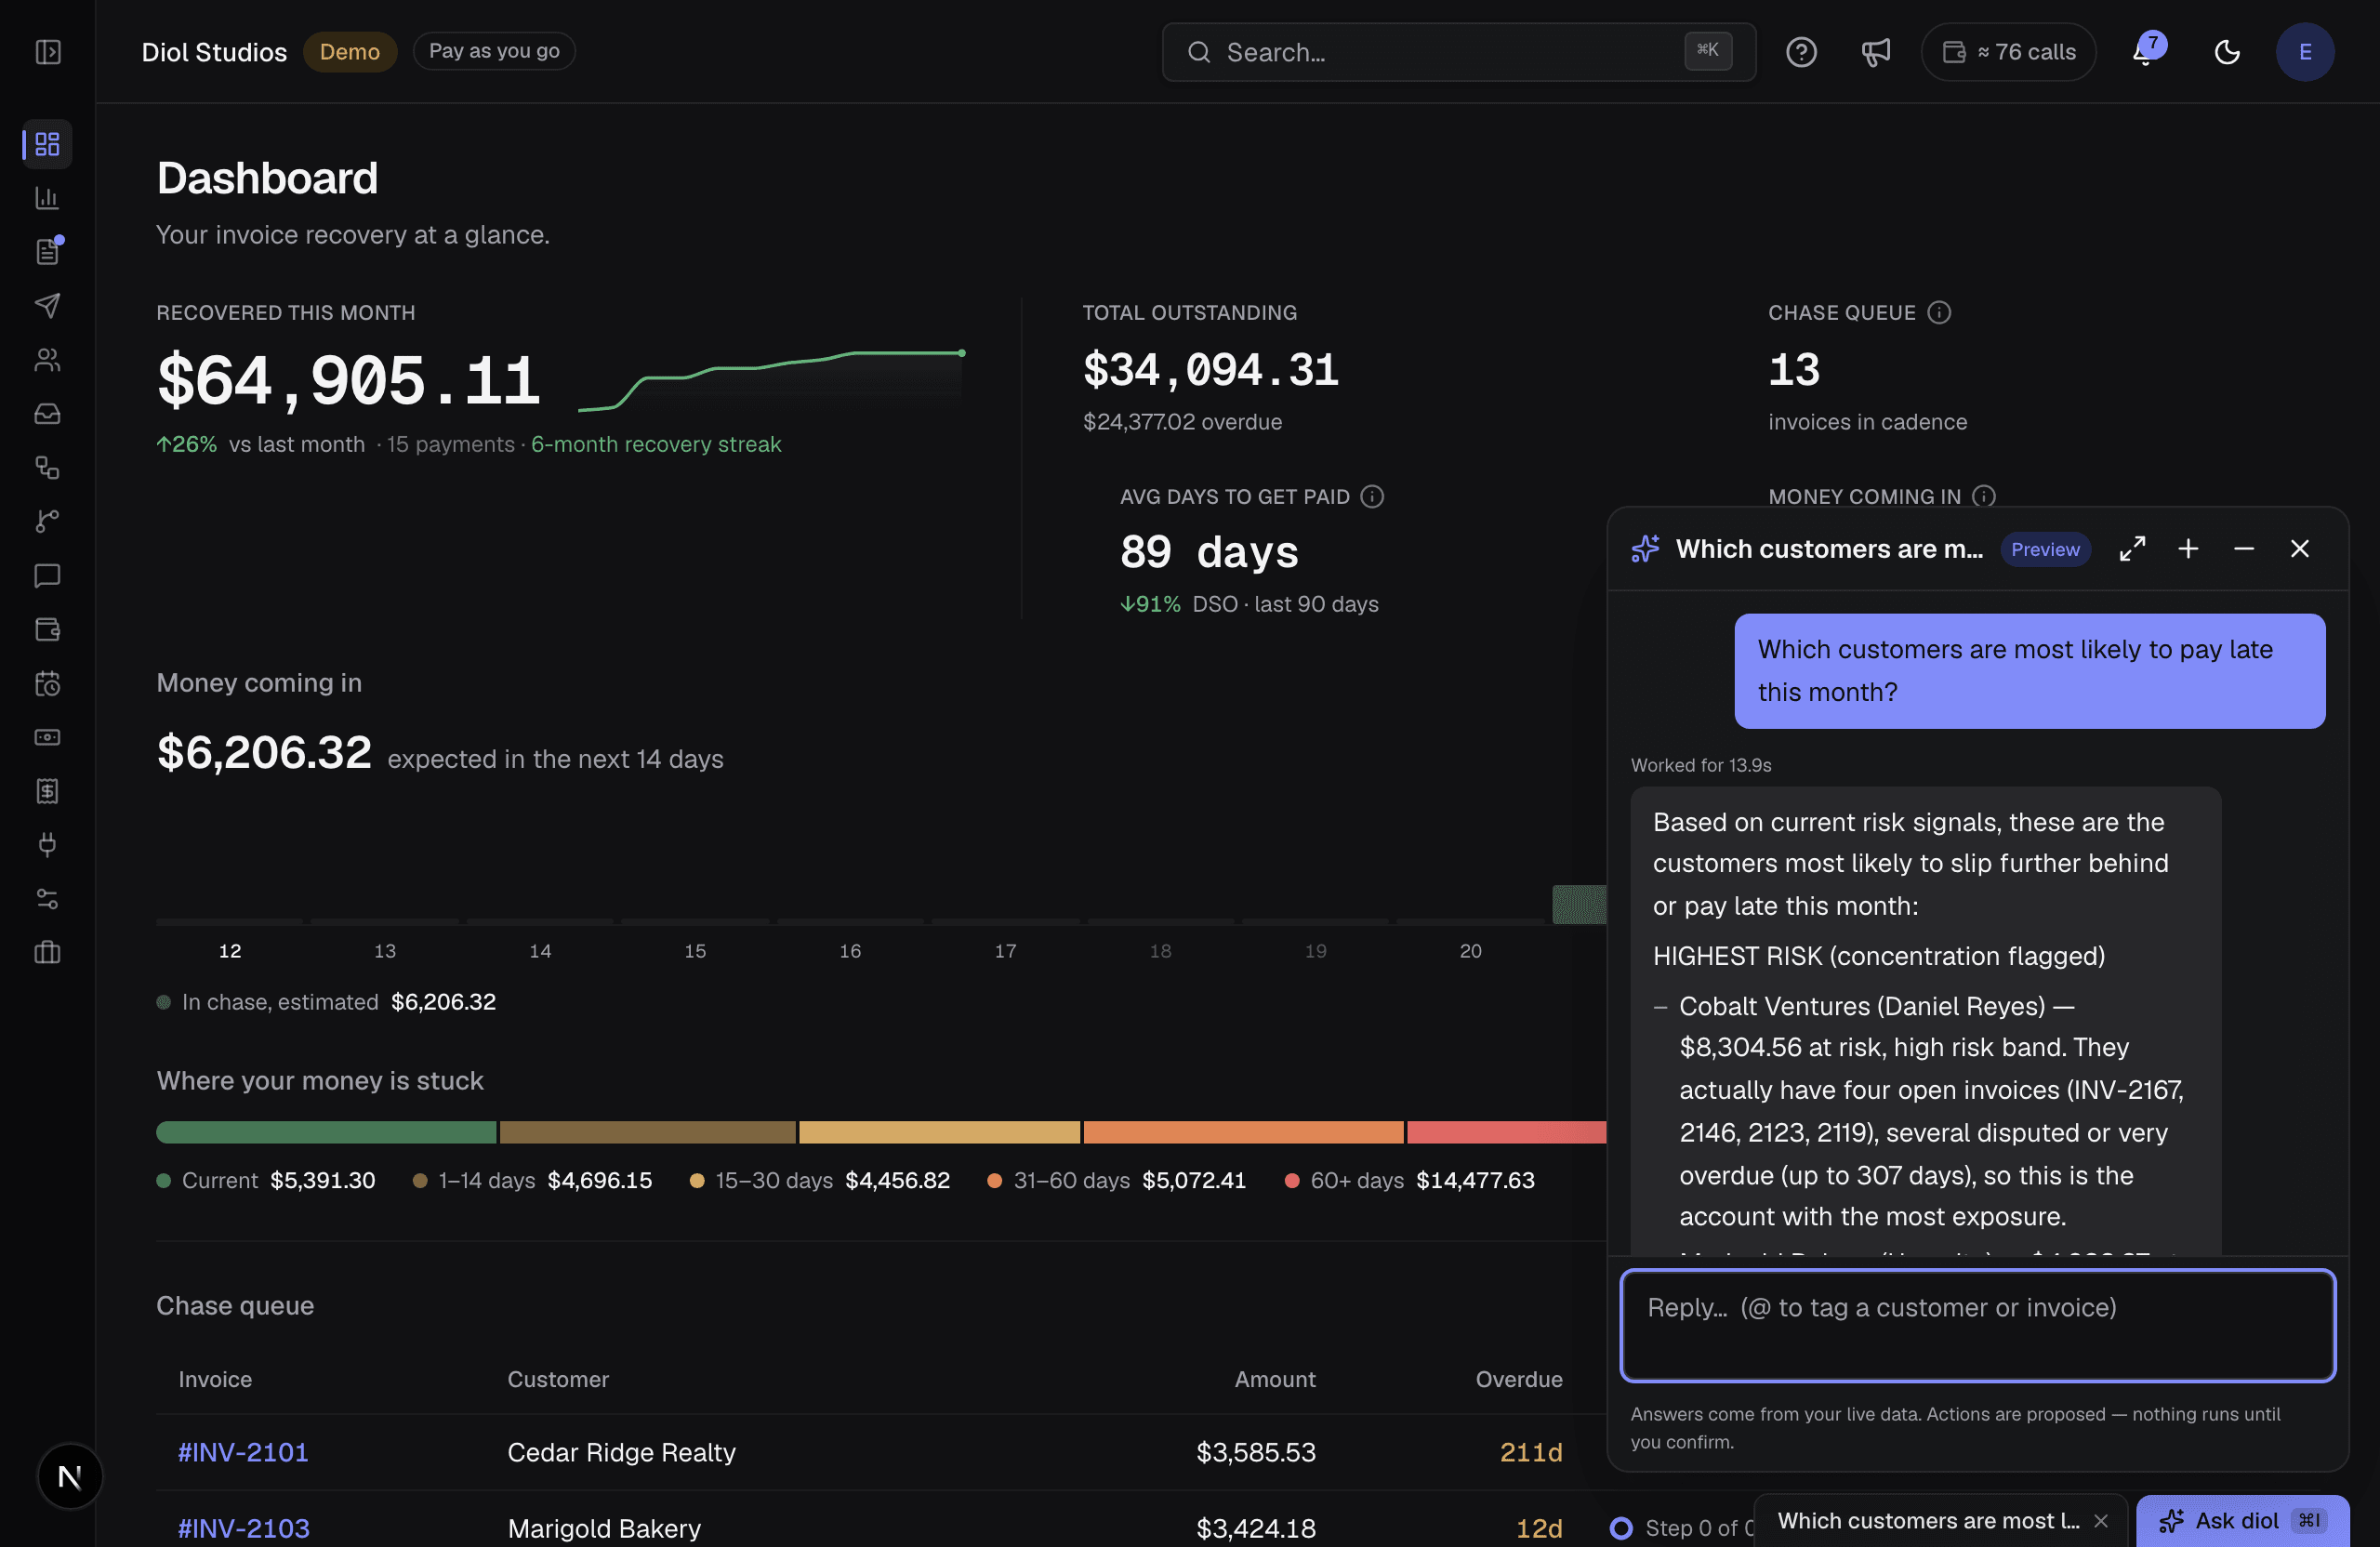
Task: Click the Customer column header
Action: point(558,1379)
